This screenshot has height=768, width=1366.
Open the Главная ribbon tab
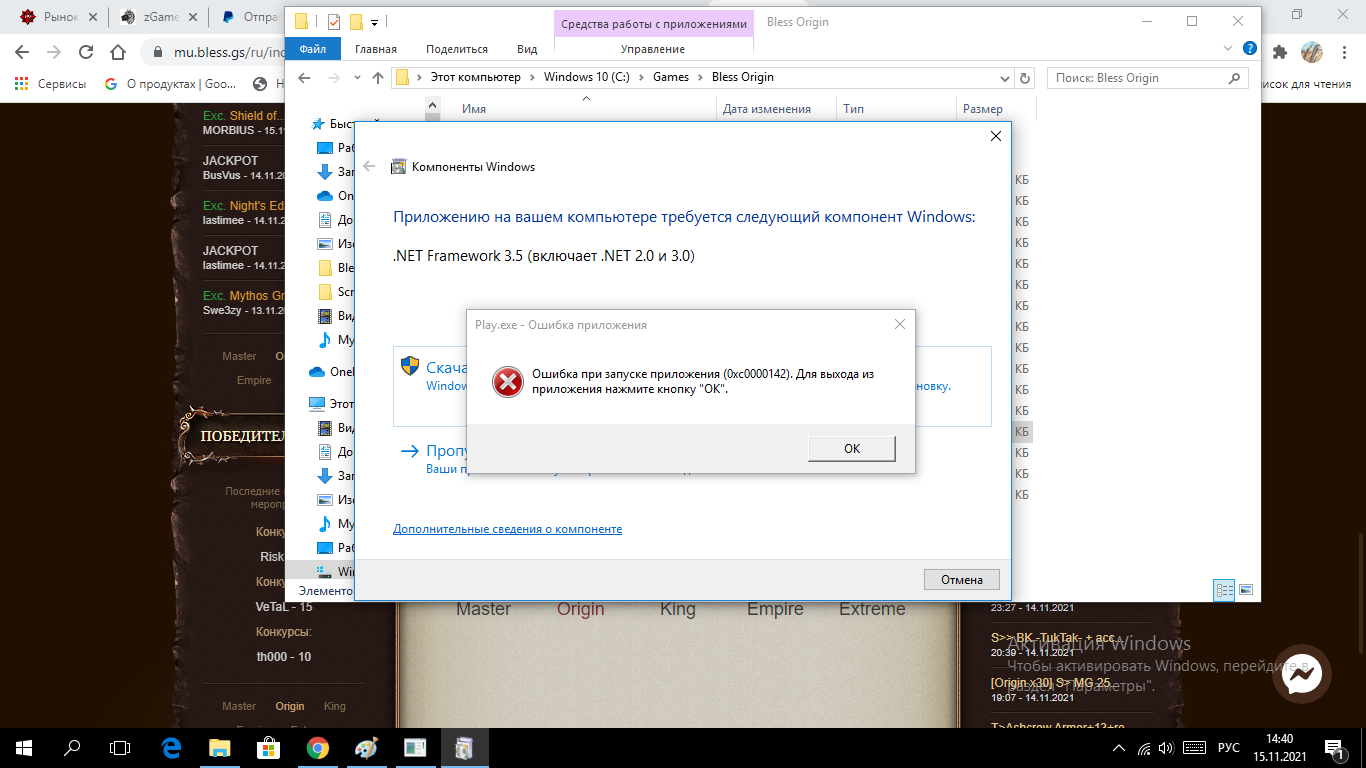coord(376,49)
